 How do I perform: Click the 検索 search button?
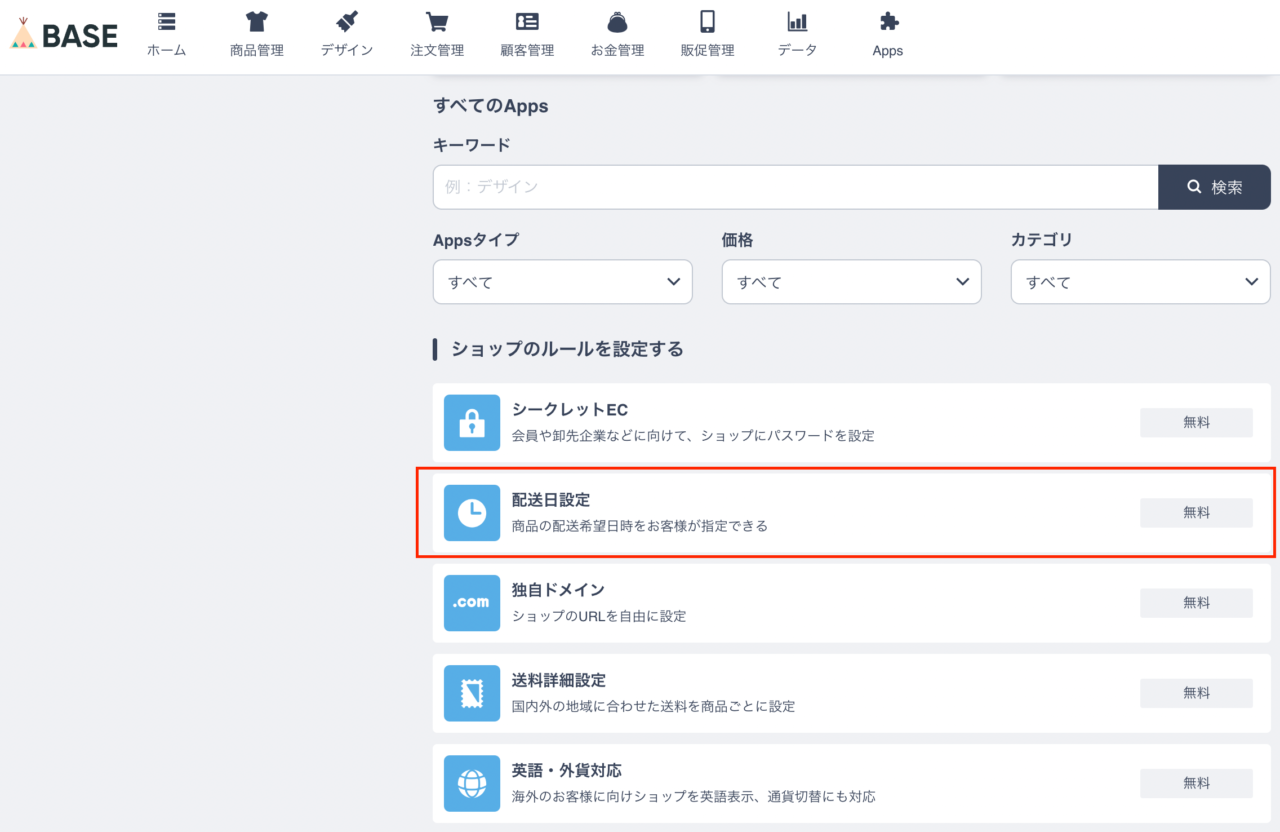[x=1214, y=187]
